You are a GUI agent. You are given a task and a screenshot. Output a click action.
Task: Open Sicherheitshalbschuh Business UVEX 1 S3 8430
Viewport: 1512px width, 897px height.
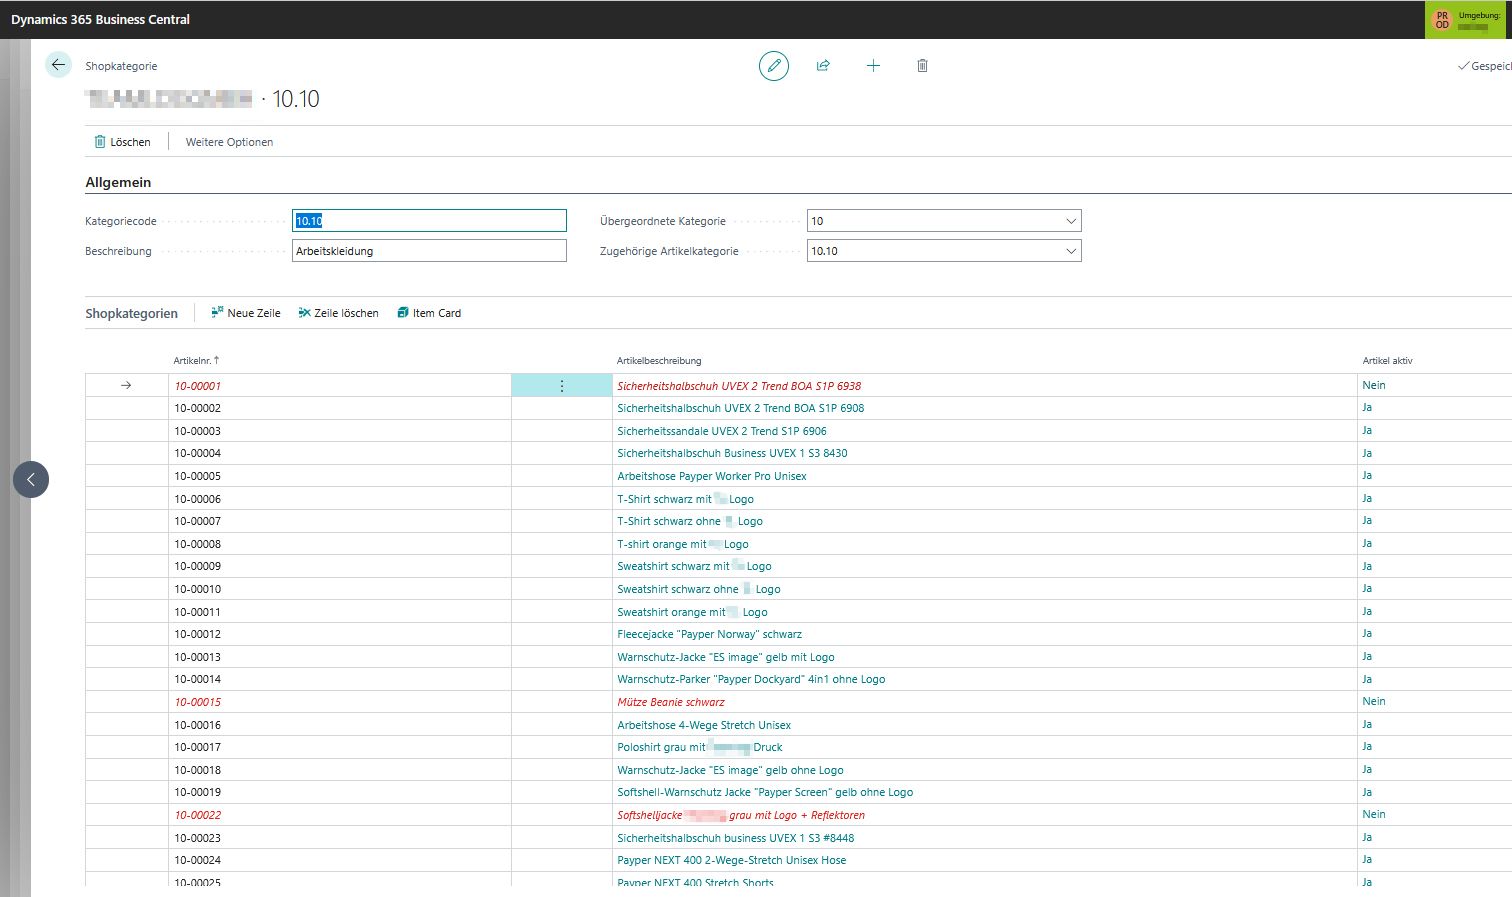(x=732, y=453)
